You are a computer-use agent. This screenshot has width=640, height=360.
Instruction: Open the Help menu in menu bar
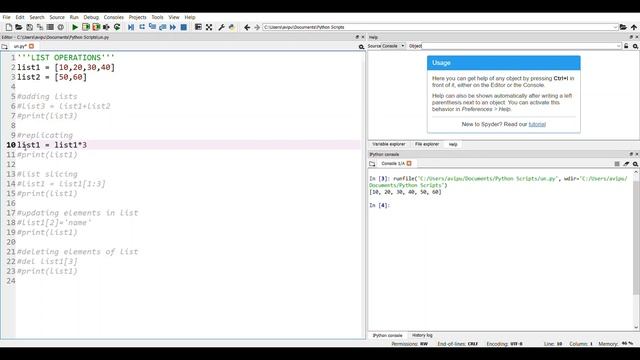point(190,17)
